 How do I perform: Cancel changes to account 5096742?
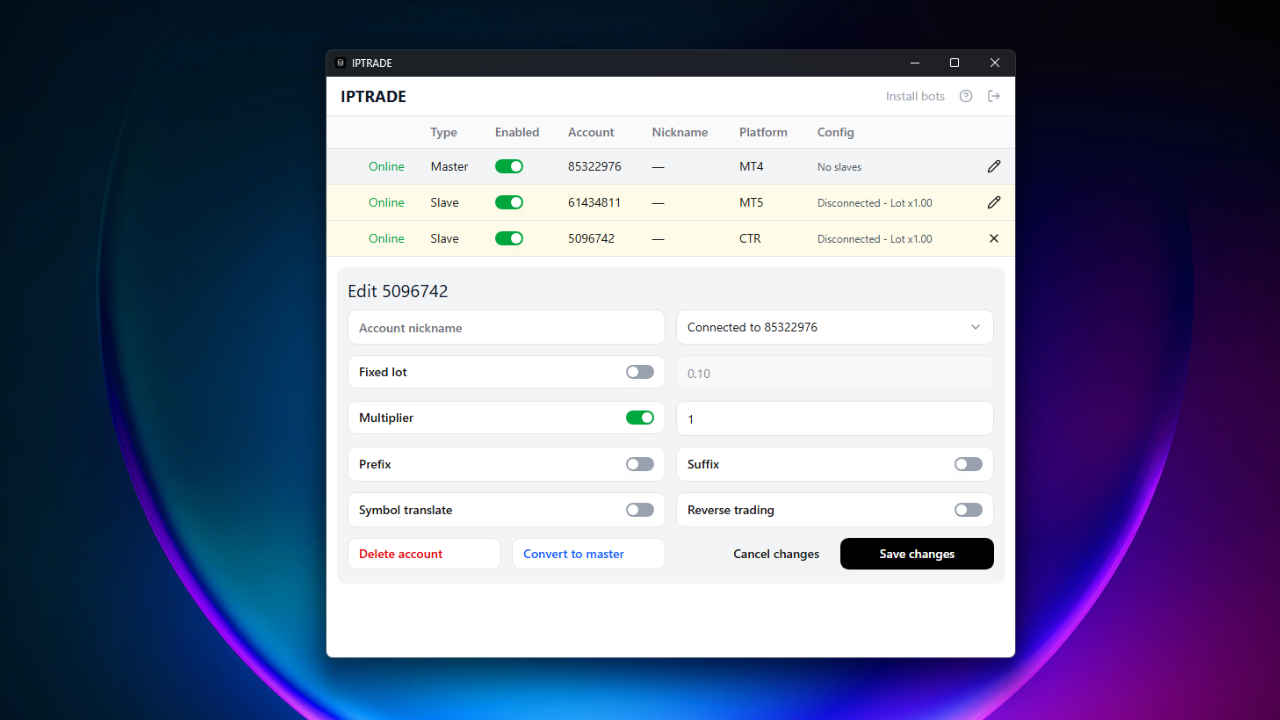pyautogui.click(x=776, y=553)
